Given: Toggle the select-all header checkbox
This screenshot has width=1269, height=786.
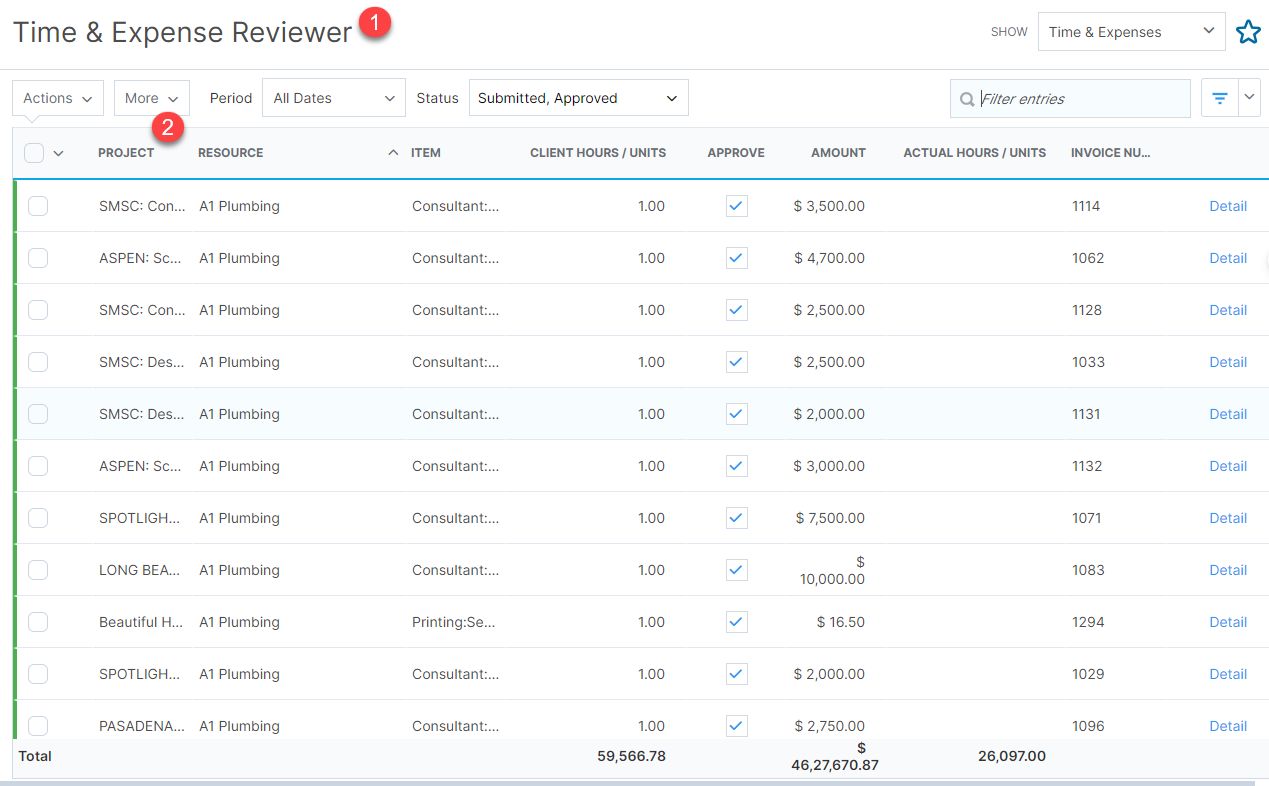Looking at the screenshot, I should click(x=34, y=153).
